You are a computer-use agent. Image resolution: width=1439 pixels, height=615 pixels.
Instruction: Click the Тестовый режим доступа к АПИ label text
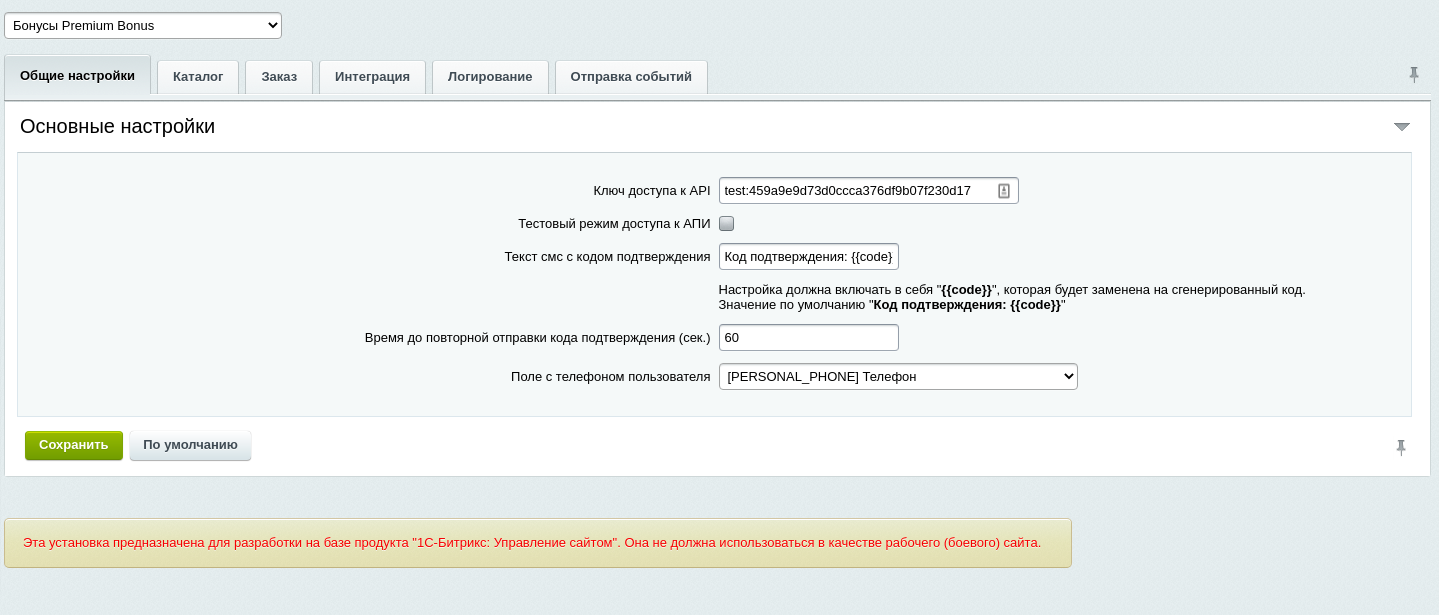click(613, 224)
